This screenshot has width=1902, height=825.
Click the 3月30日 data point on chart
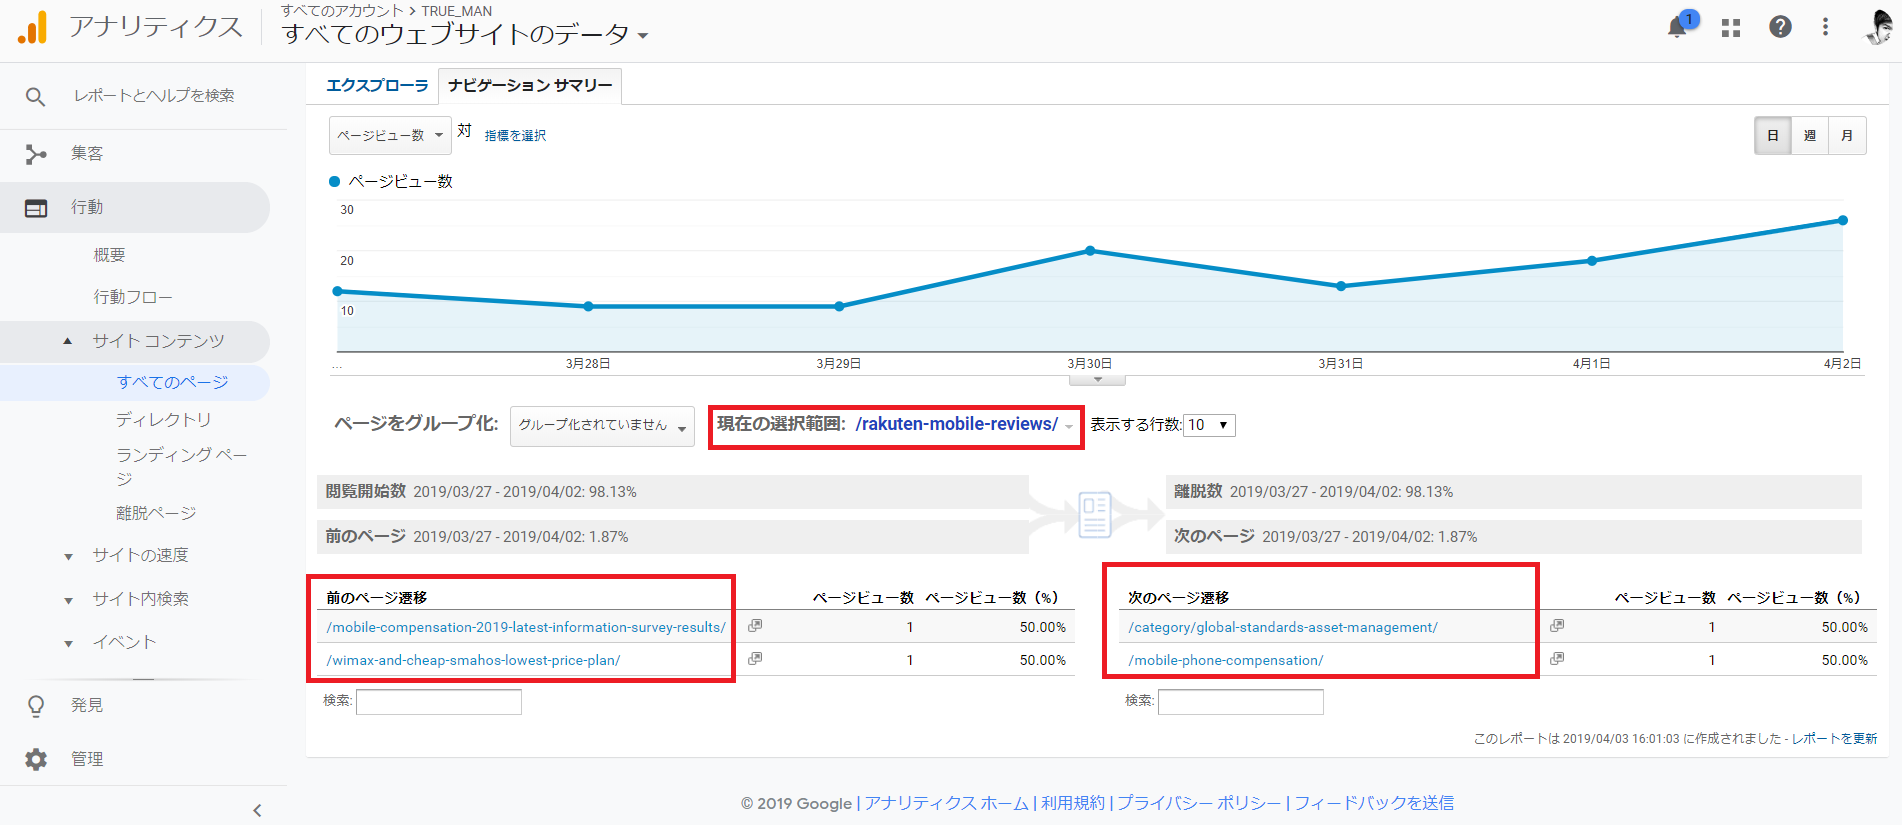tap(1090, 251)
